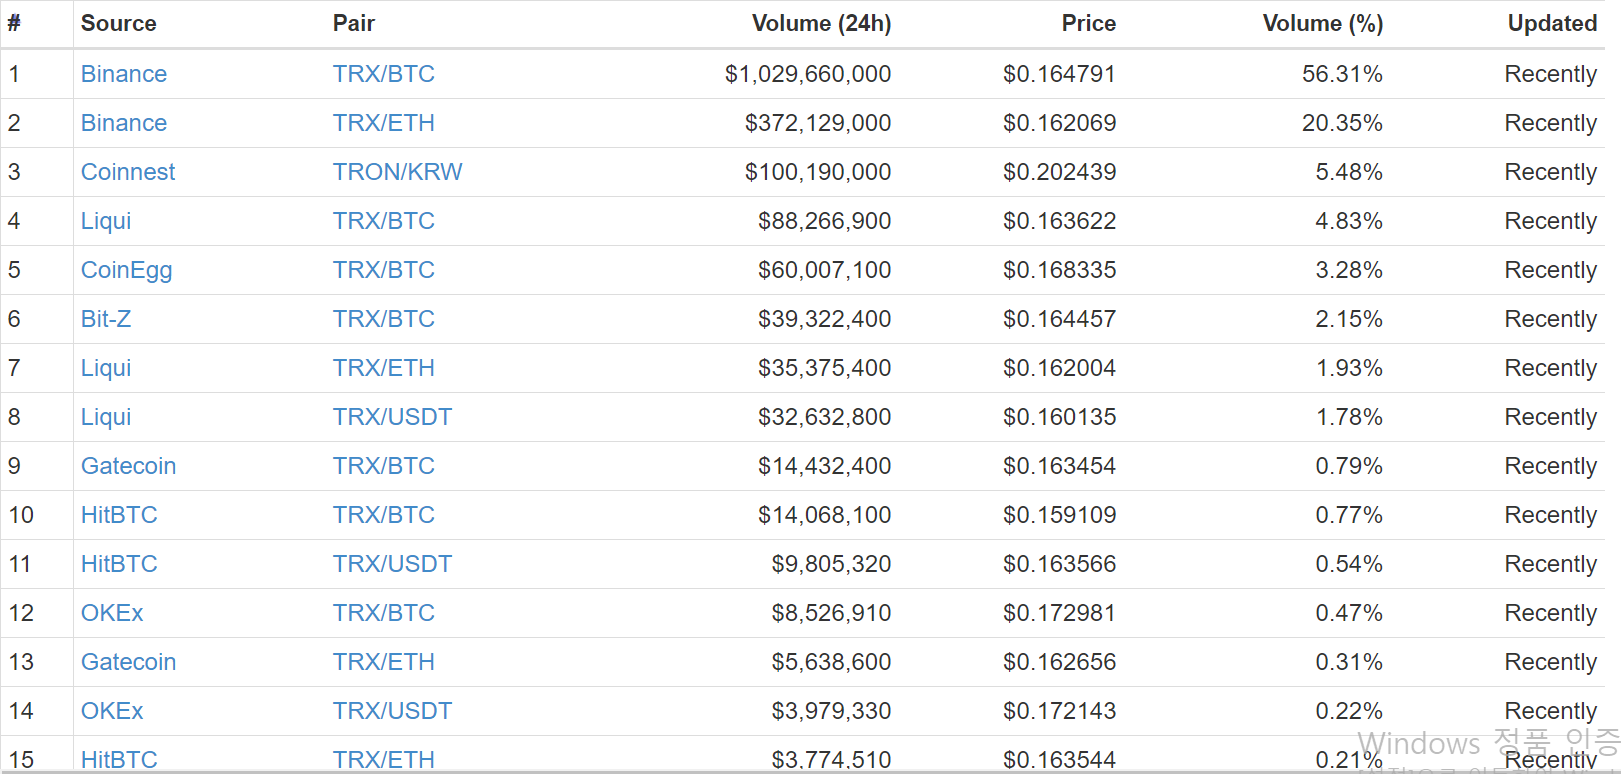Select the $35,375,400 volume cell
Image resolution: width=1621 pixels, height=774 pixels.
(825, 368)
